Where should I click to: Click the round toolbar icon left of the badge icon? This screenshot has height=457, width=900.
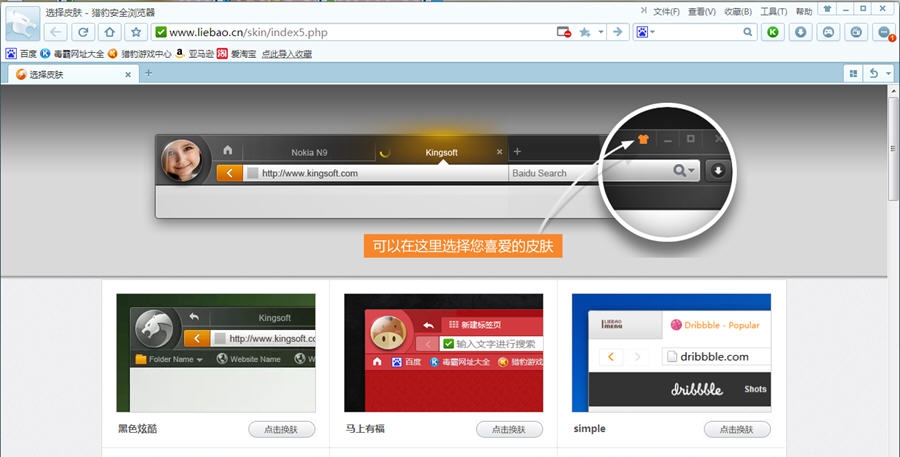856,32
